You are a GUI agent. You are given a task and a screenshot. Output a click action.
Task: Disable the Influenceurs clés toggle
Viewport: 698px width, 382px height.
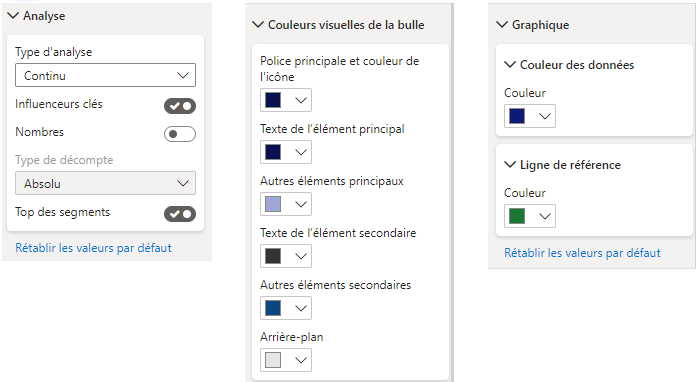180,106
